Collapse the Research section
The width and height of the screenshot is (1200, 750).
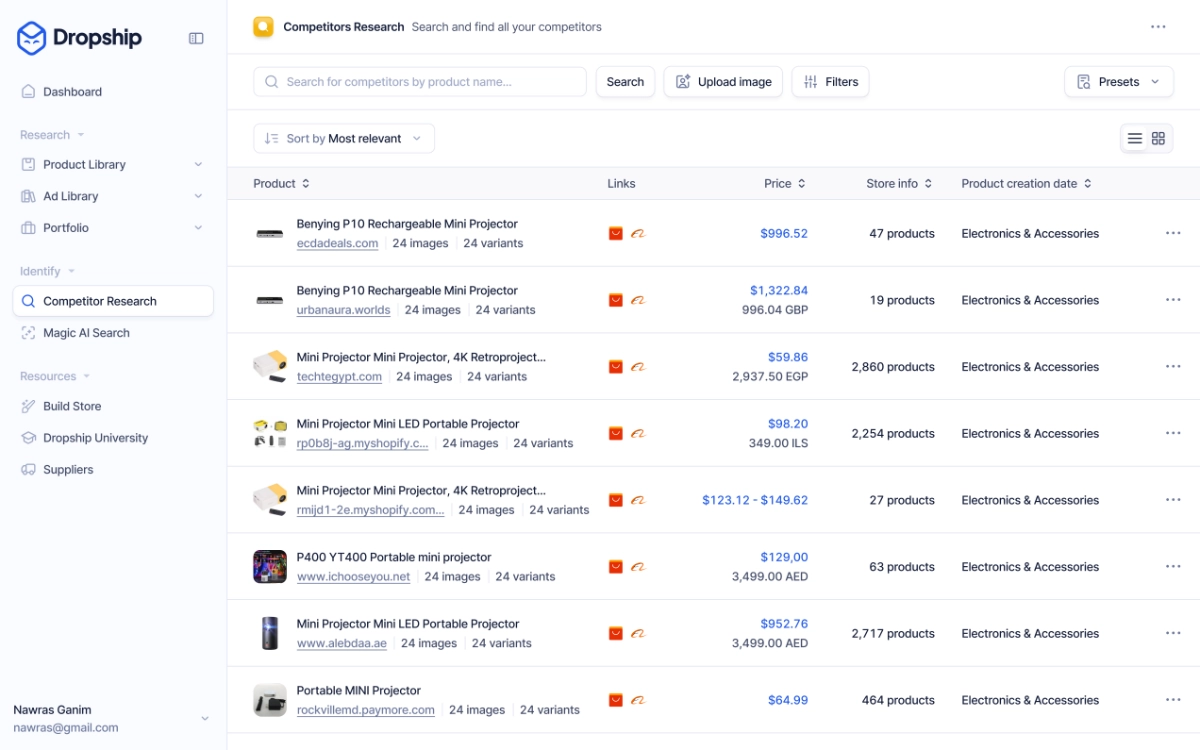pyautogui.click(x=52, y=135)
